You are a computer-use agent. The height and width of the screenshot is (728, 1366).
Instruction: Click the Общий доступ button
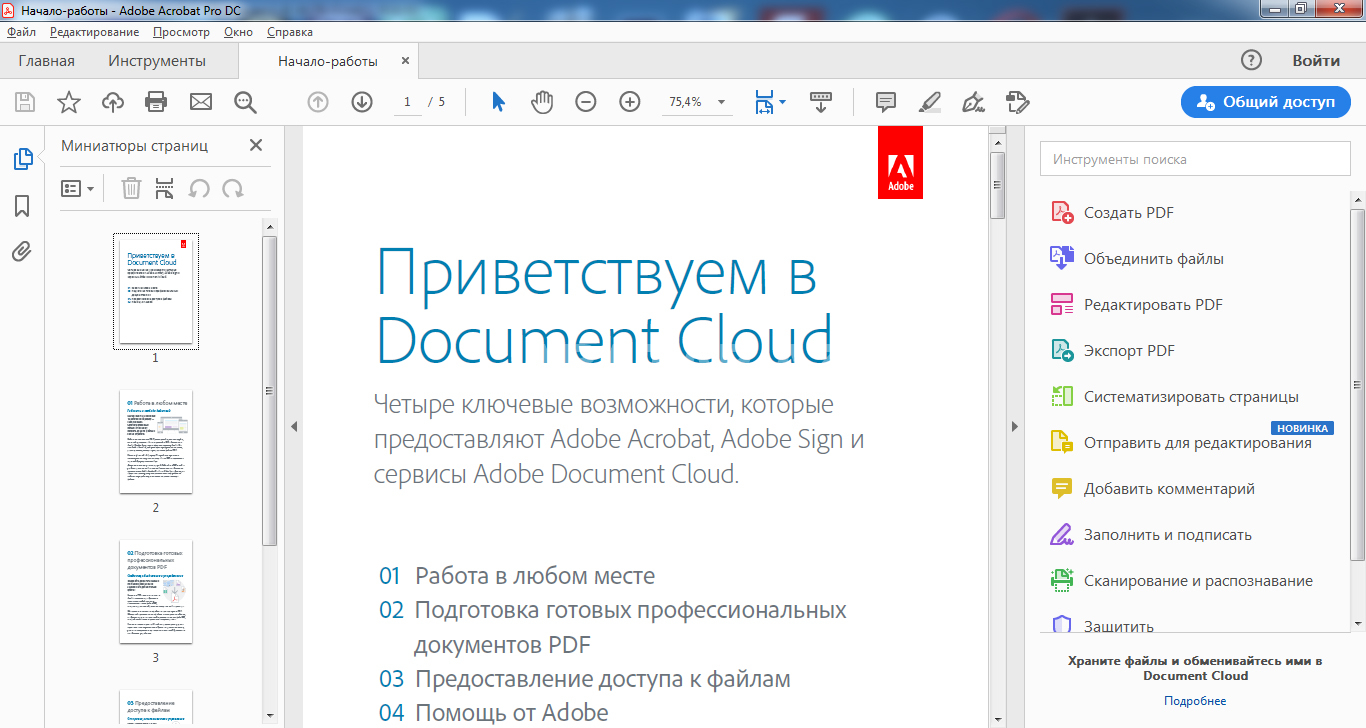pos(1265,101)
